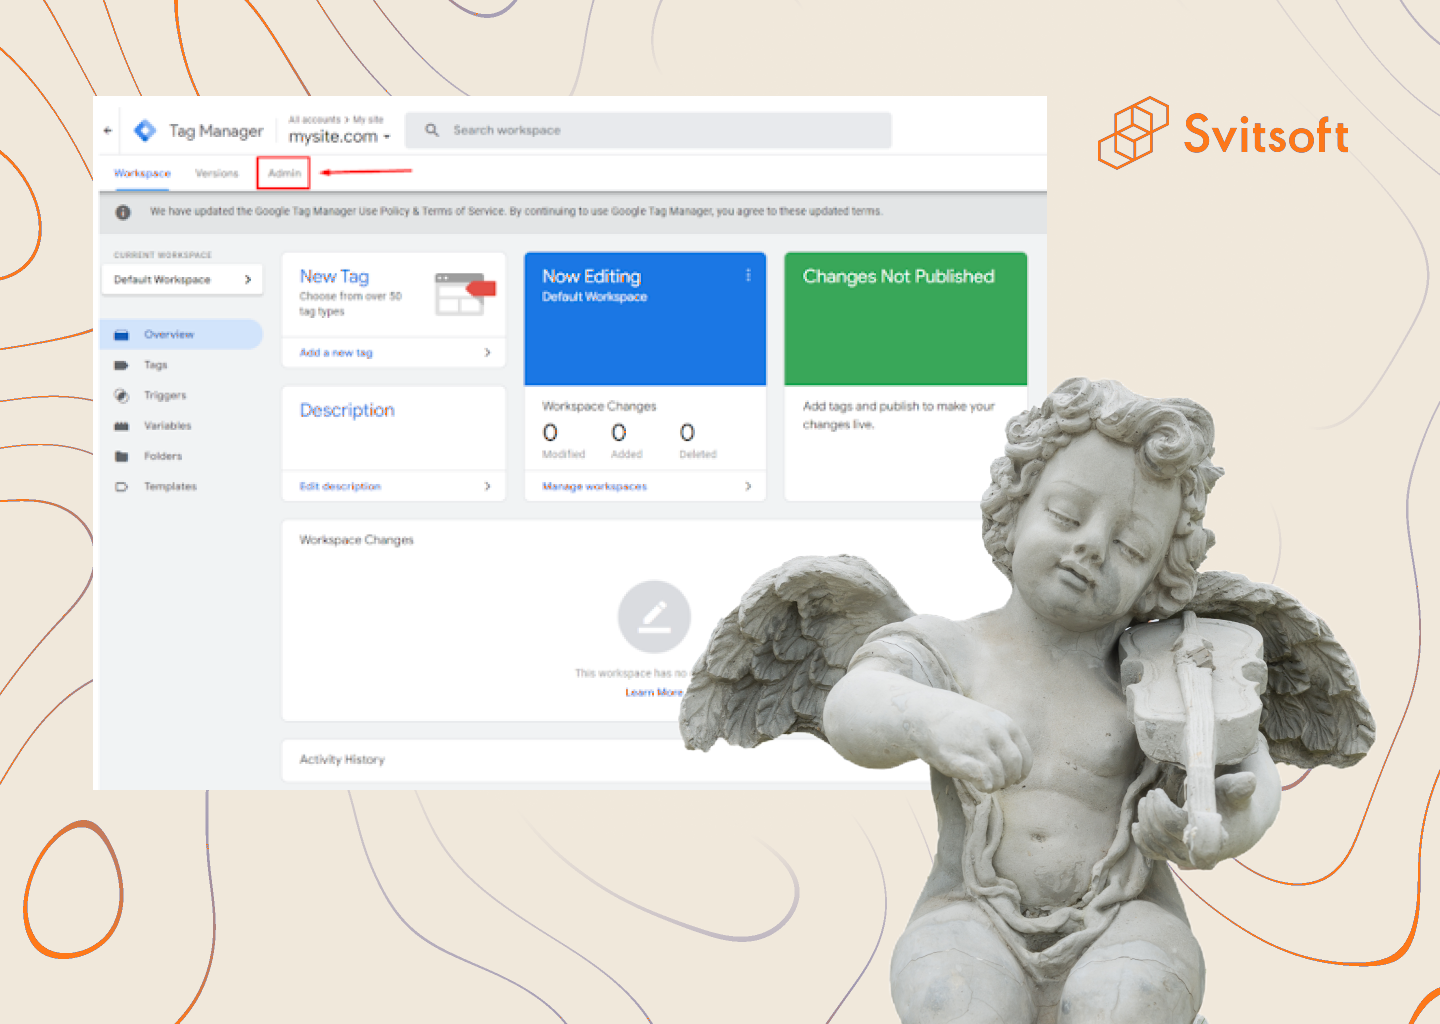Image resolution: width=1440 pixels, height=1024 pixels.
Task: Click the Description heading
Action: 347,410
